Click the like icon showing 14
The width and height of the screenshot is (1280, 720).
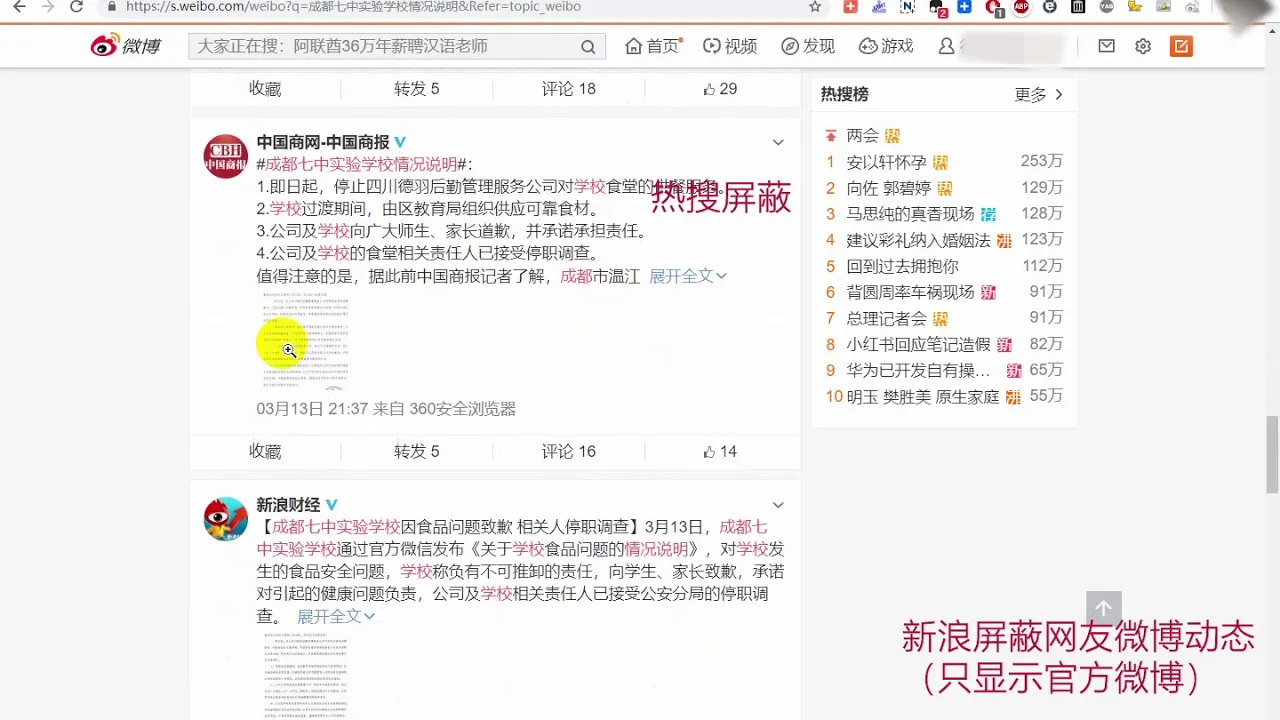coord(709,452)
